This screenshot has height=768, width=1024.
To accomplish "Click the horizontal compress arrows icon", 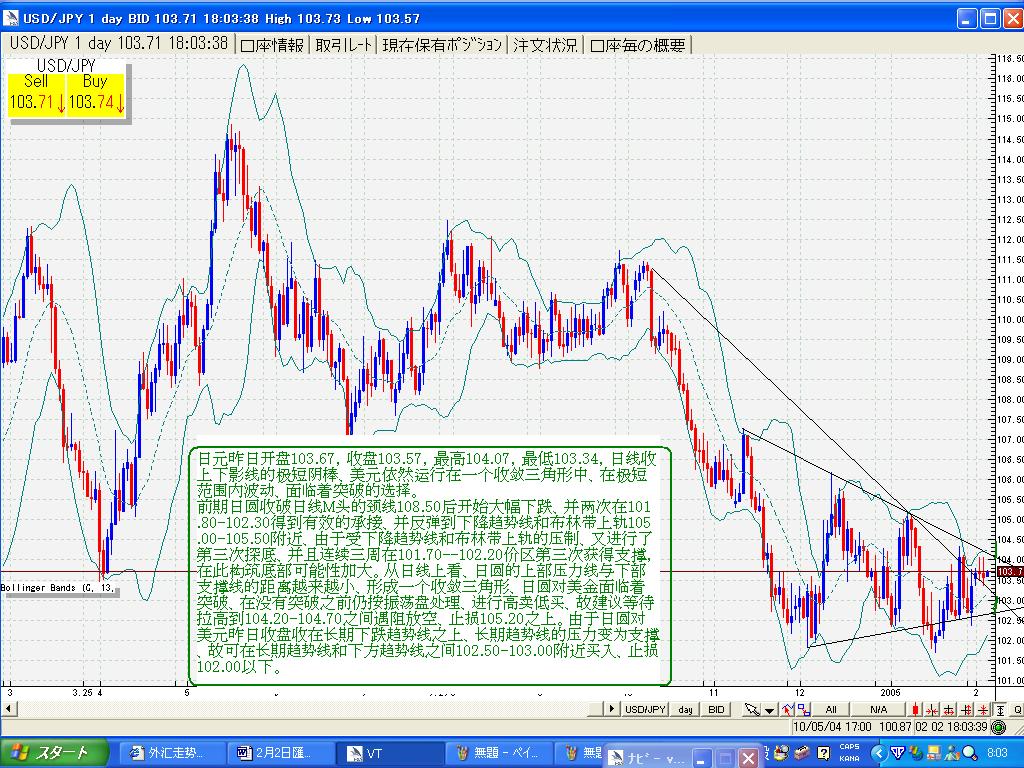I will click(932, 709).
